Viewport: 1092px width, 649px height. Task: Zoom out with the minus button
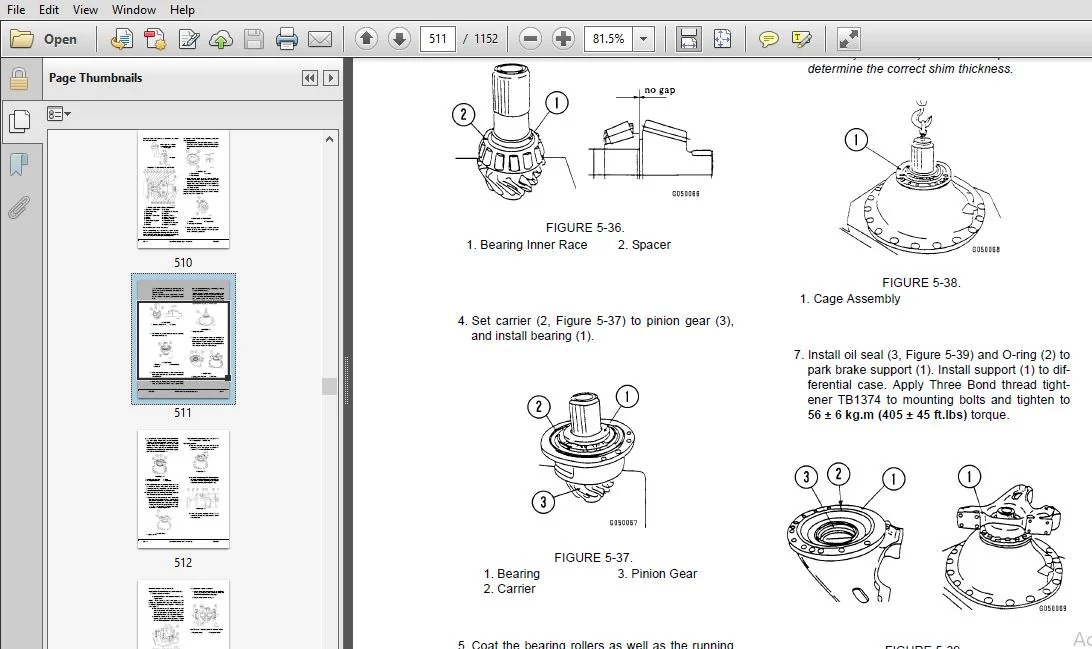[x=530, y=38]
